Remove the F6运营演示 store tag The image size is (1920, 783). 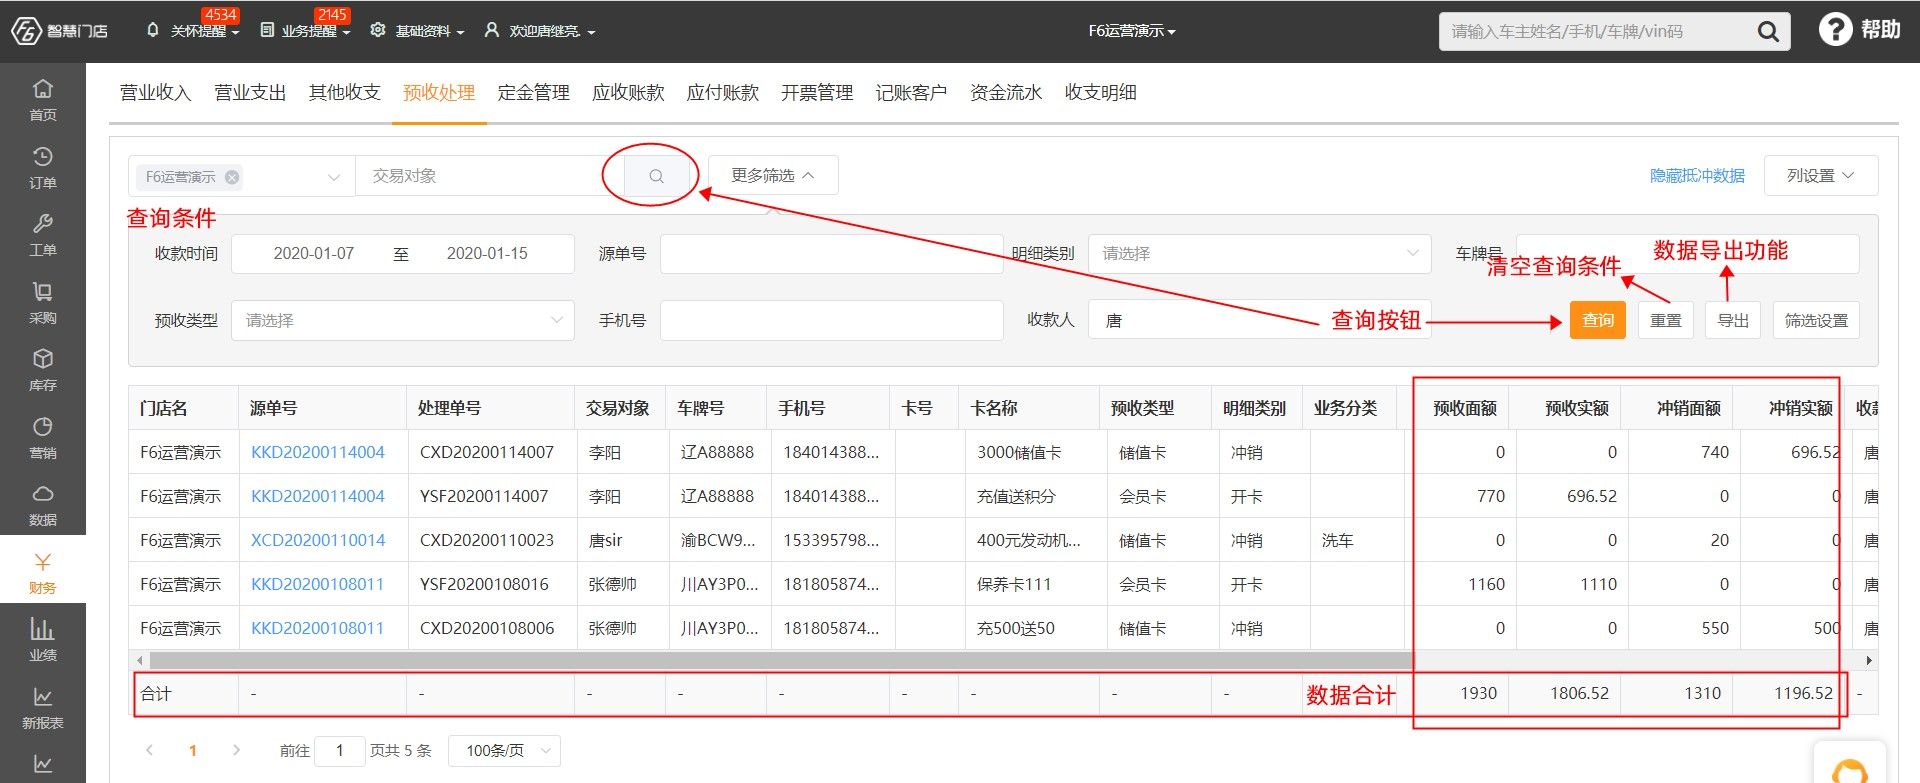coord(232,177)
